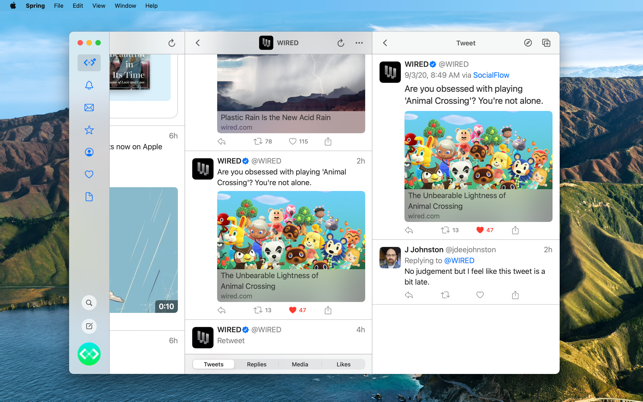Share the Plastic Rain tweet

point(328,142)
